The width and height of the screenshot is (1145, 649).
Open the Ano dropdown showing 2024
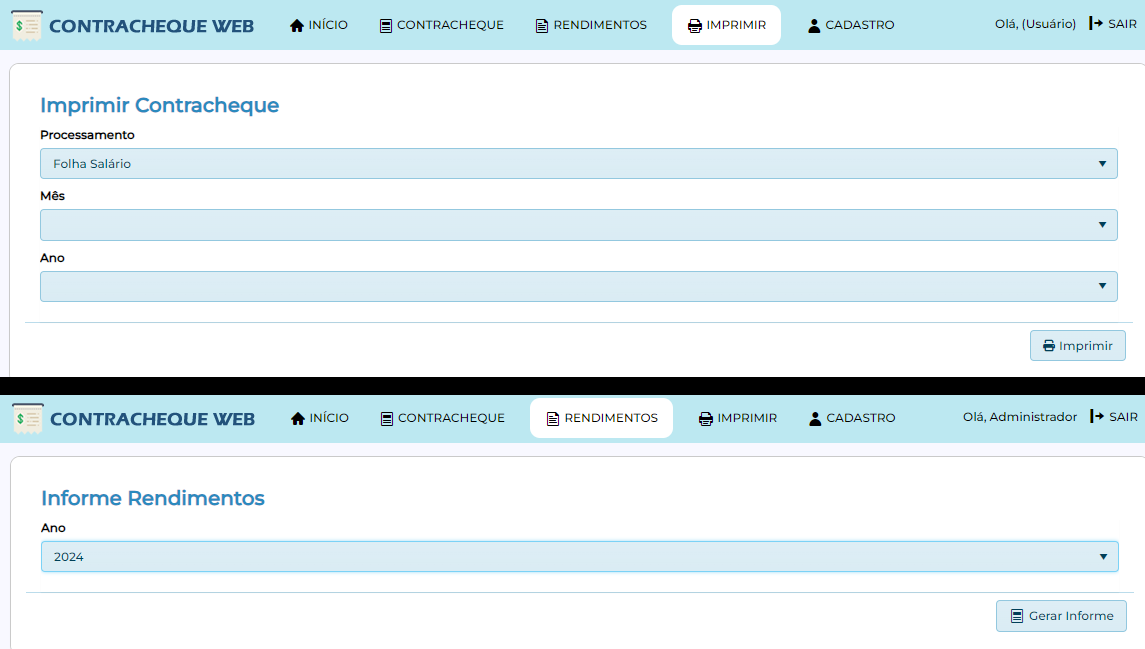coord(579,557)
